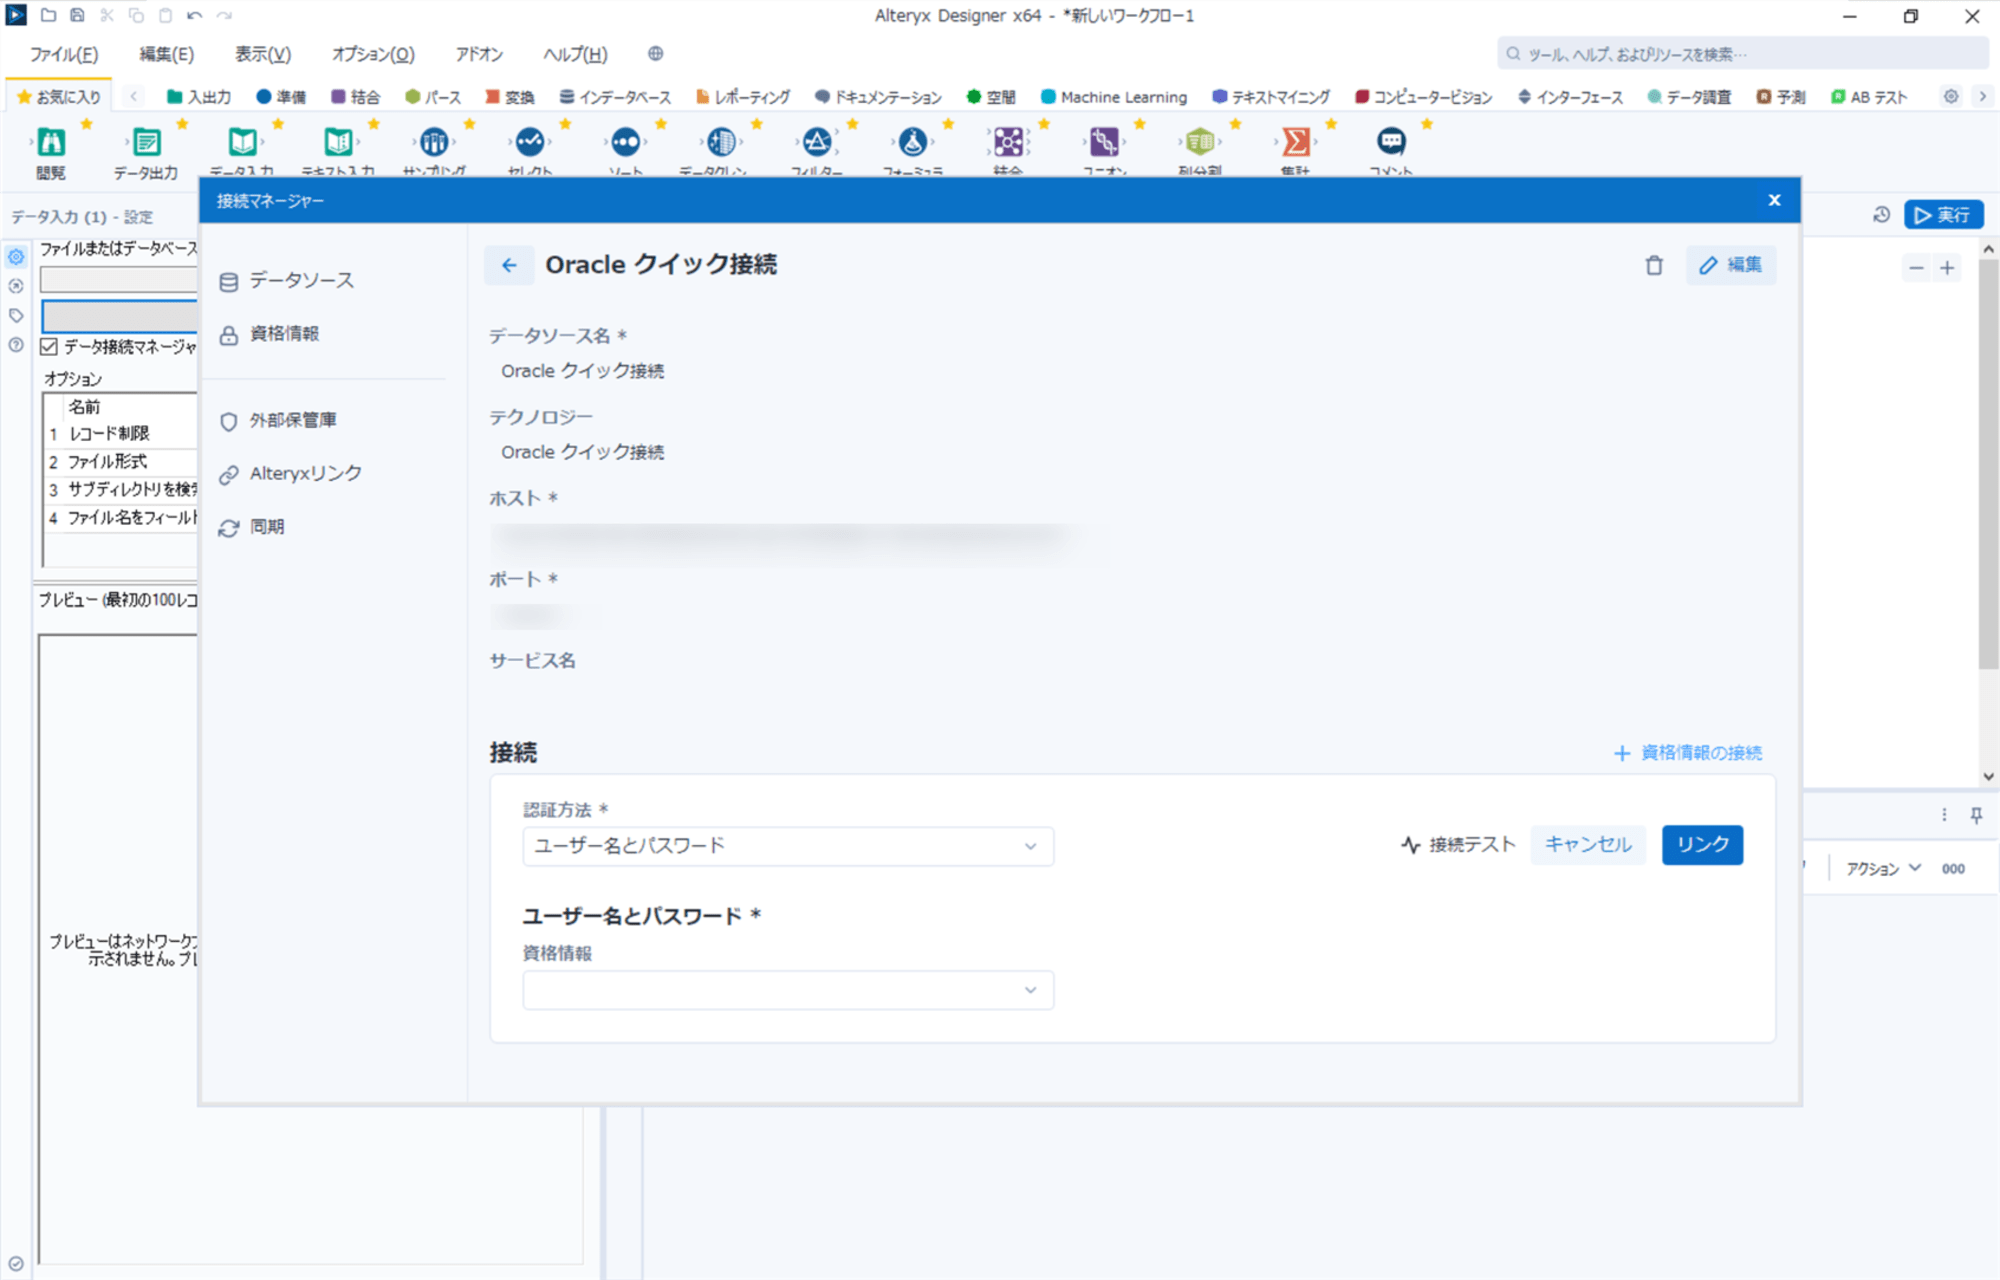Image resolution: width=2000 pixels, height=1280 pixels.
Task: Expand the アクション dropdown
Action: pos(1883,868)
